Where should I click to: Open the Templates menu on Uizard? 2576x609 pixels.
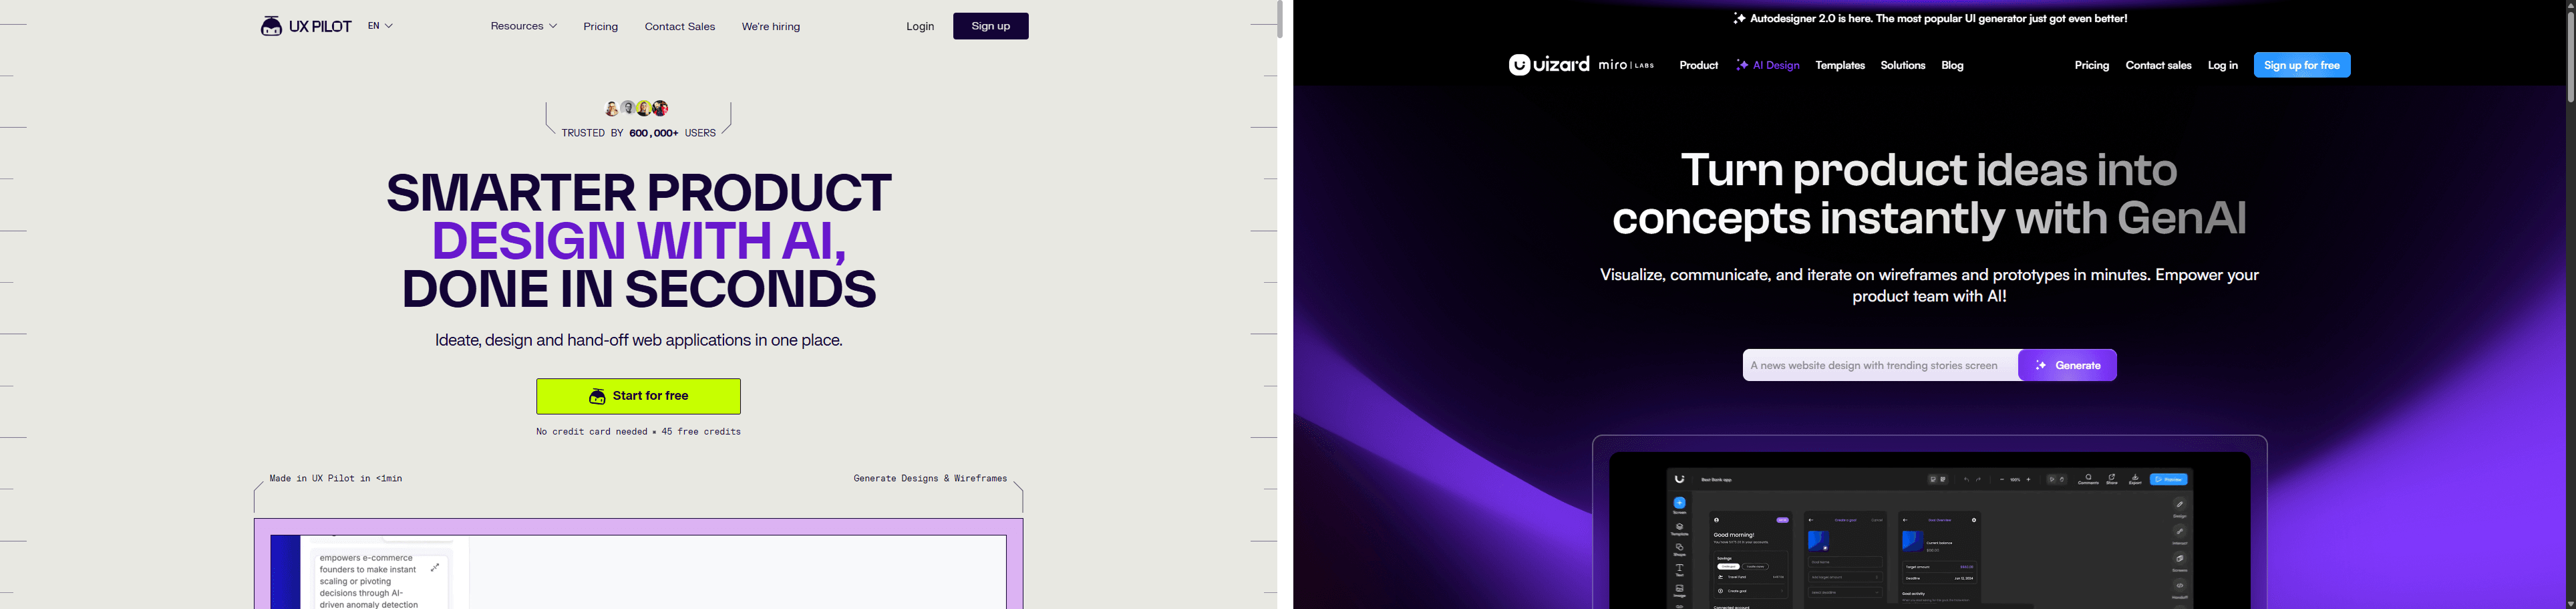click(x=1840, y=65)
